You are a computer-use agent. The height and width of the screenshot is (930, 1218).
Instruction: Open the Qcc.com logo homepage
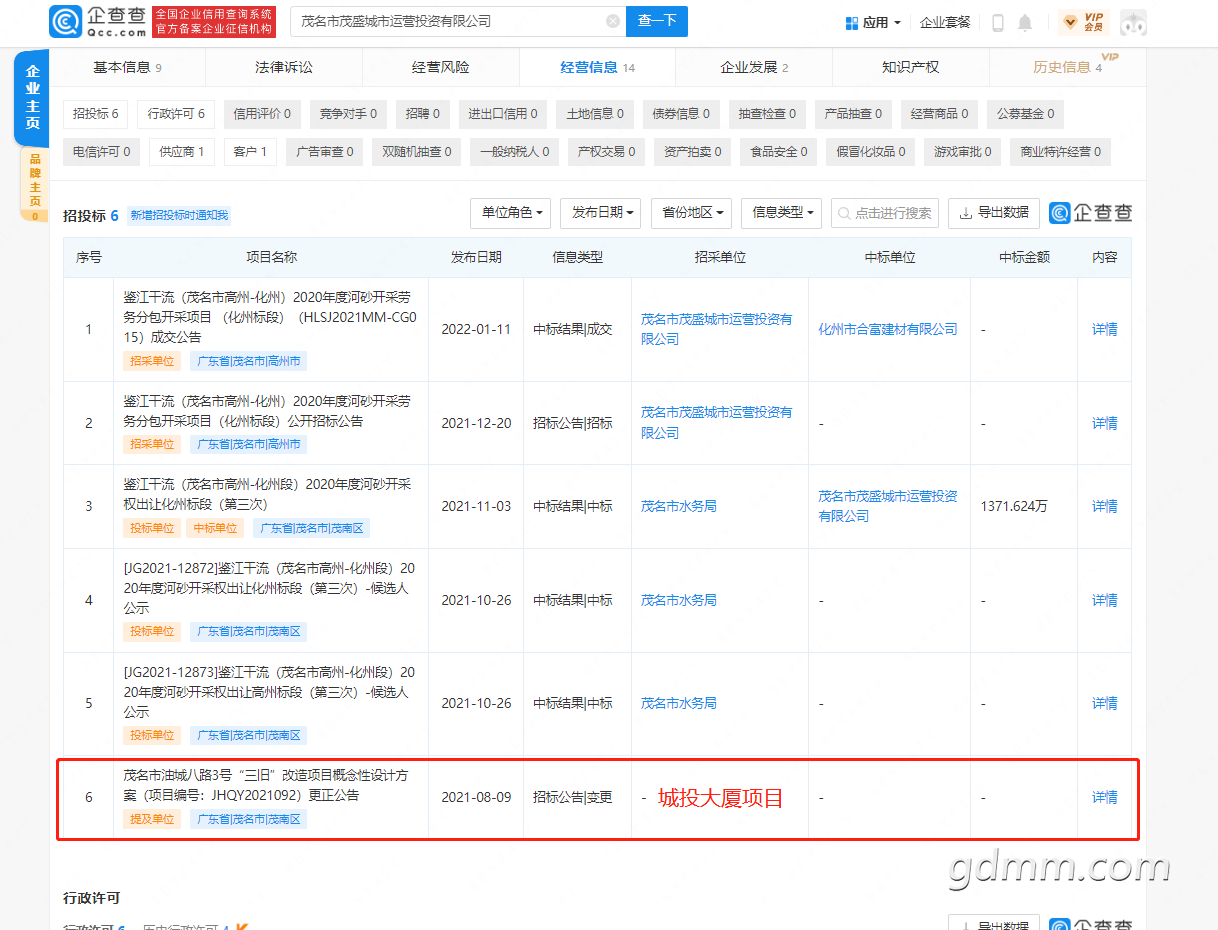97,21
